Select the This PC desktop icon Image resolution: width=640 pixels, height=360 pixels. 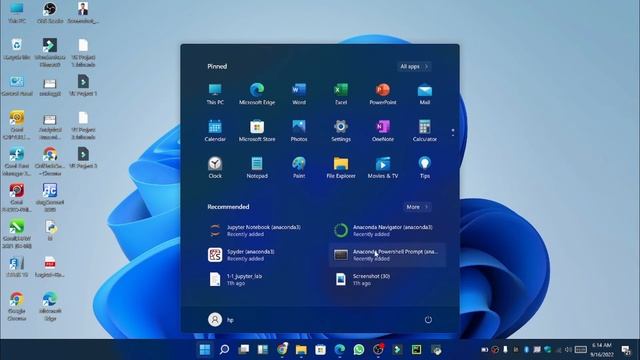17,13
